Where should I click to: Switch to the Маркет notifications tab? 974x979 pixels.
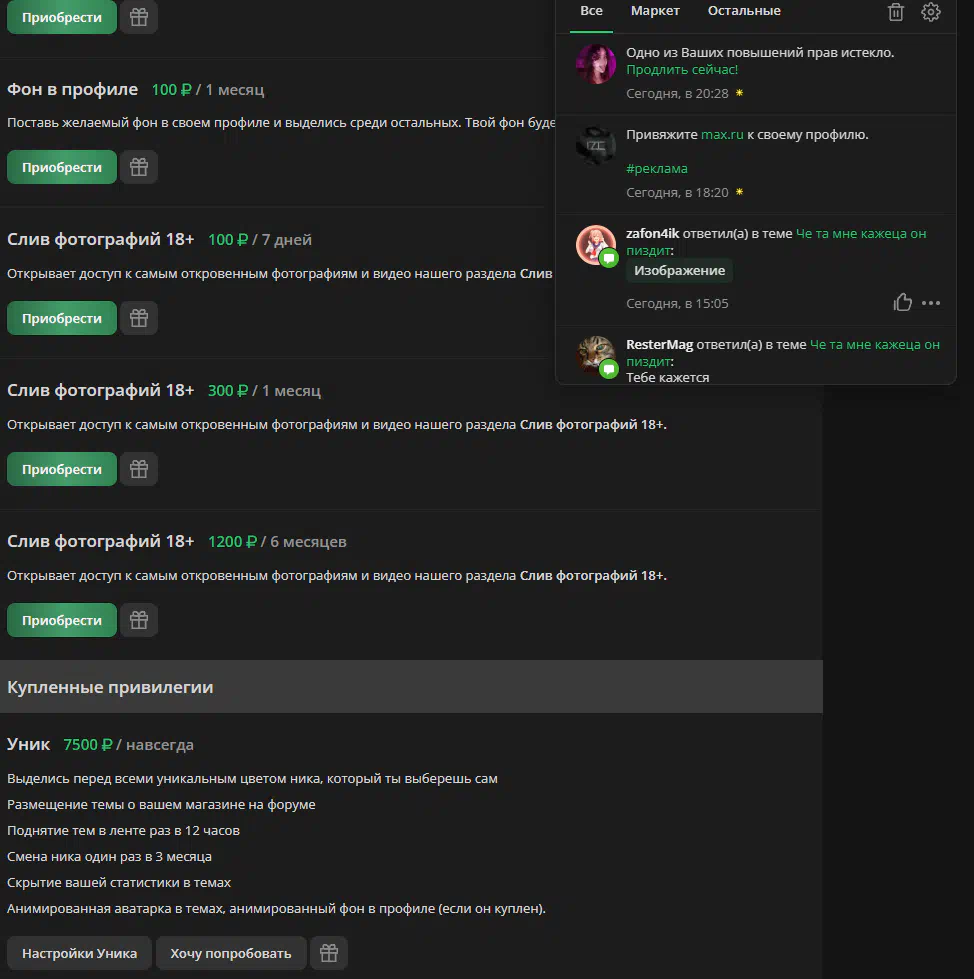[x=655, y=11]
